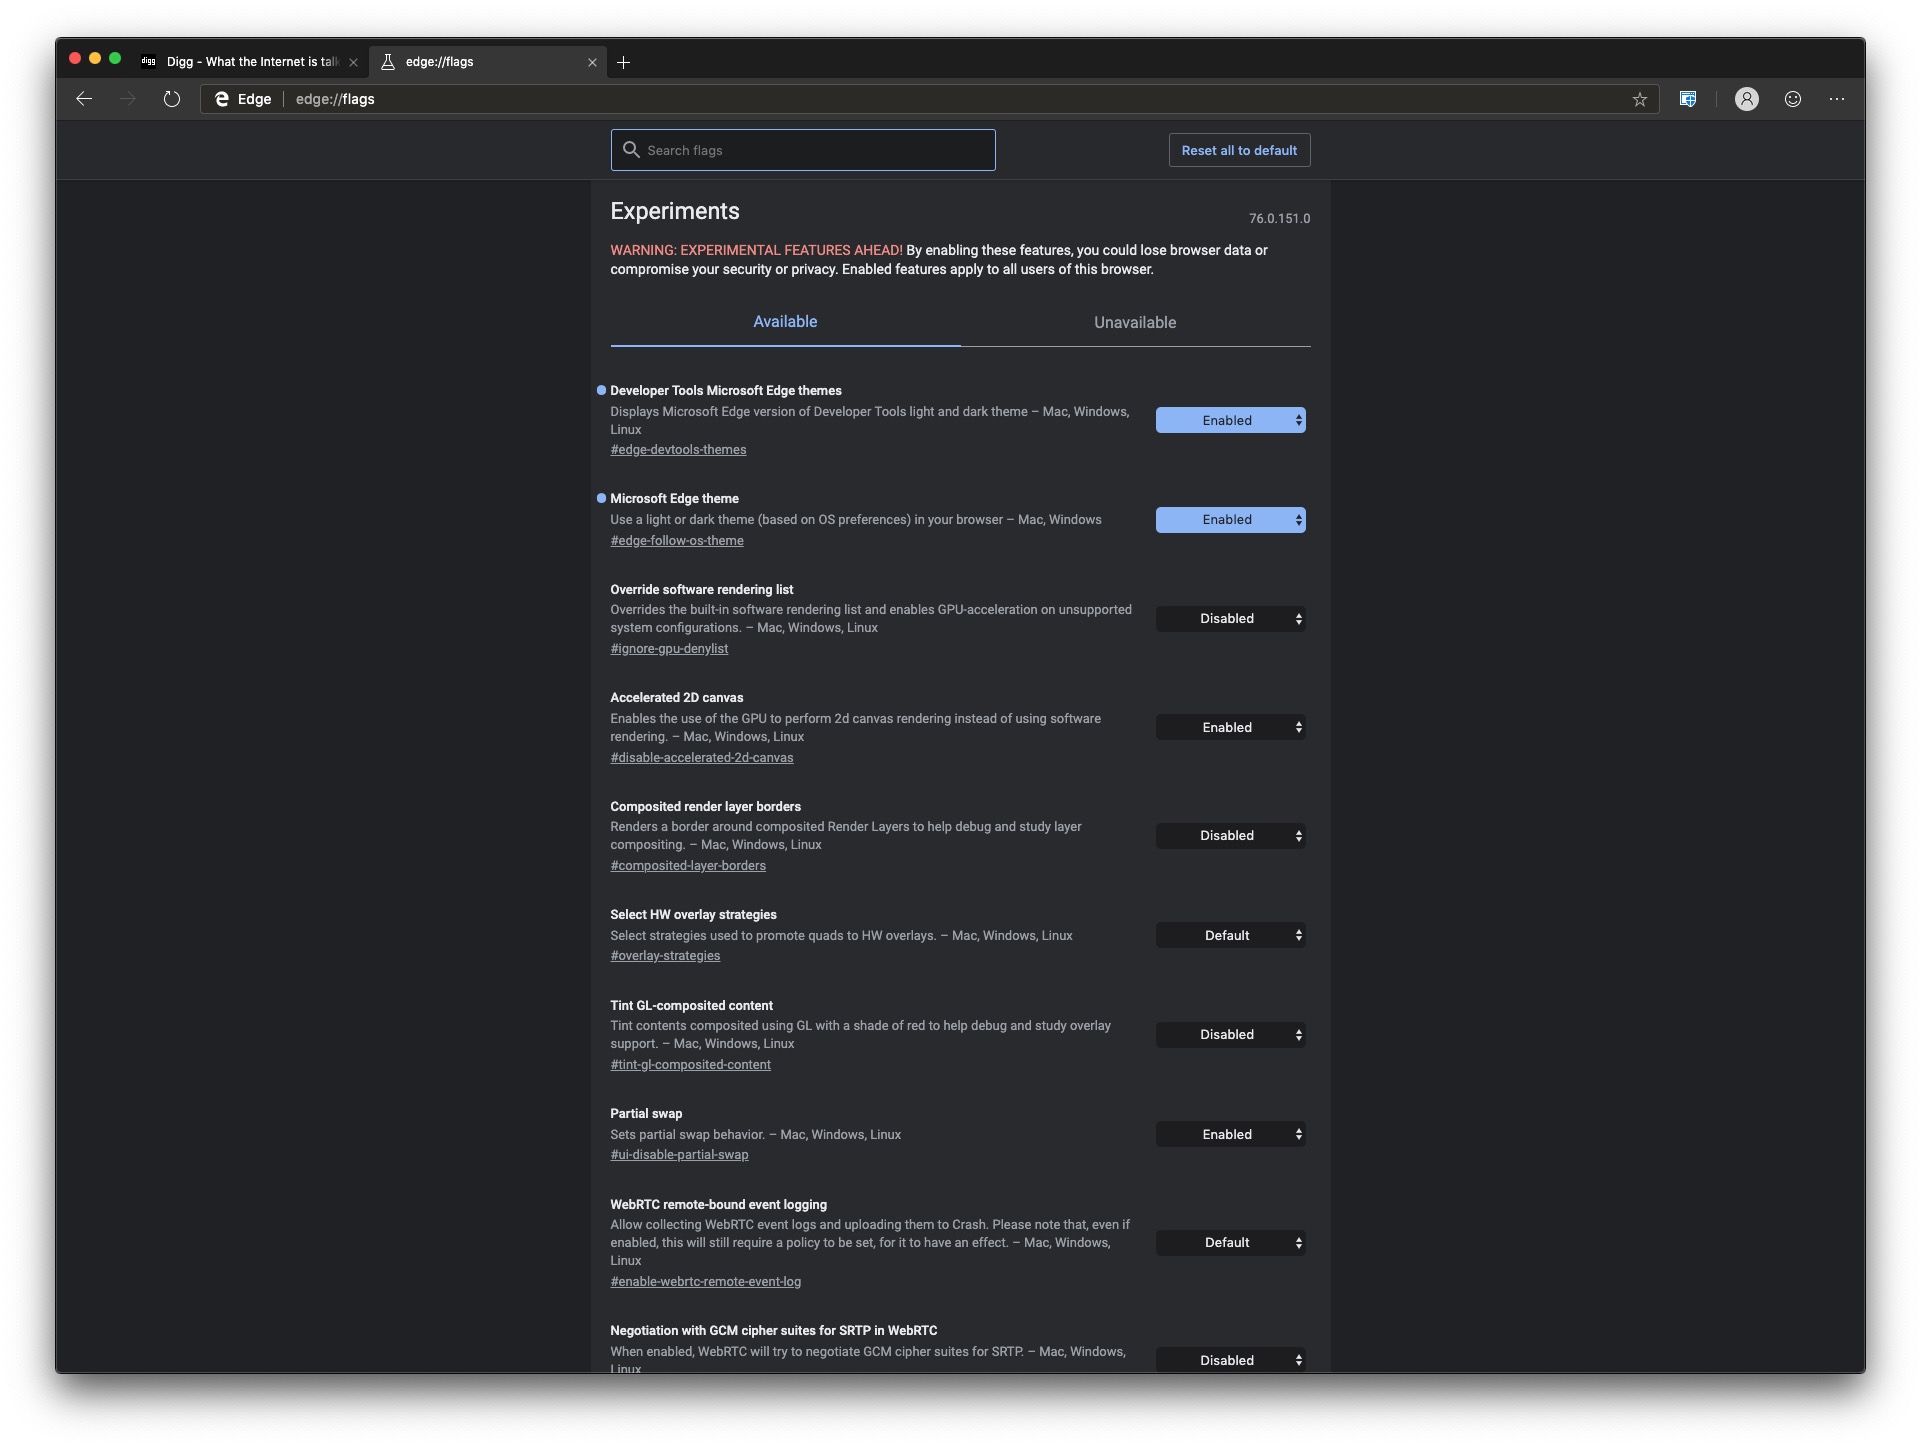Click Reset all to default button
1921x1447 pixels.
coord(1238,151)
